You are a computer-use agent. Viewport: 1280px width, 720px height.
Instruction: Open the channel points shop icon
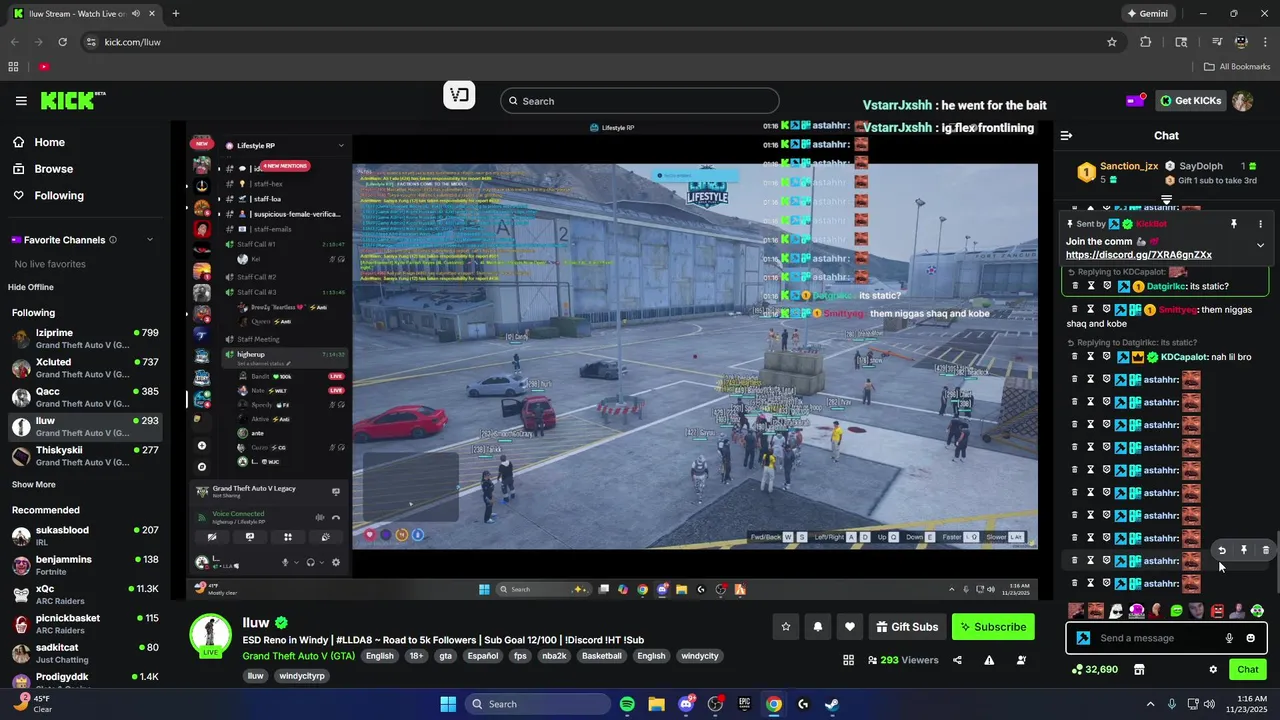click(1138, 669)
